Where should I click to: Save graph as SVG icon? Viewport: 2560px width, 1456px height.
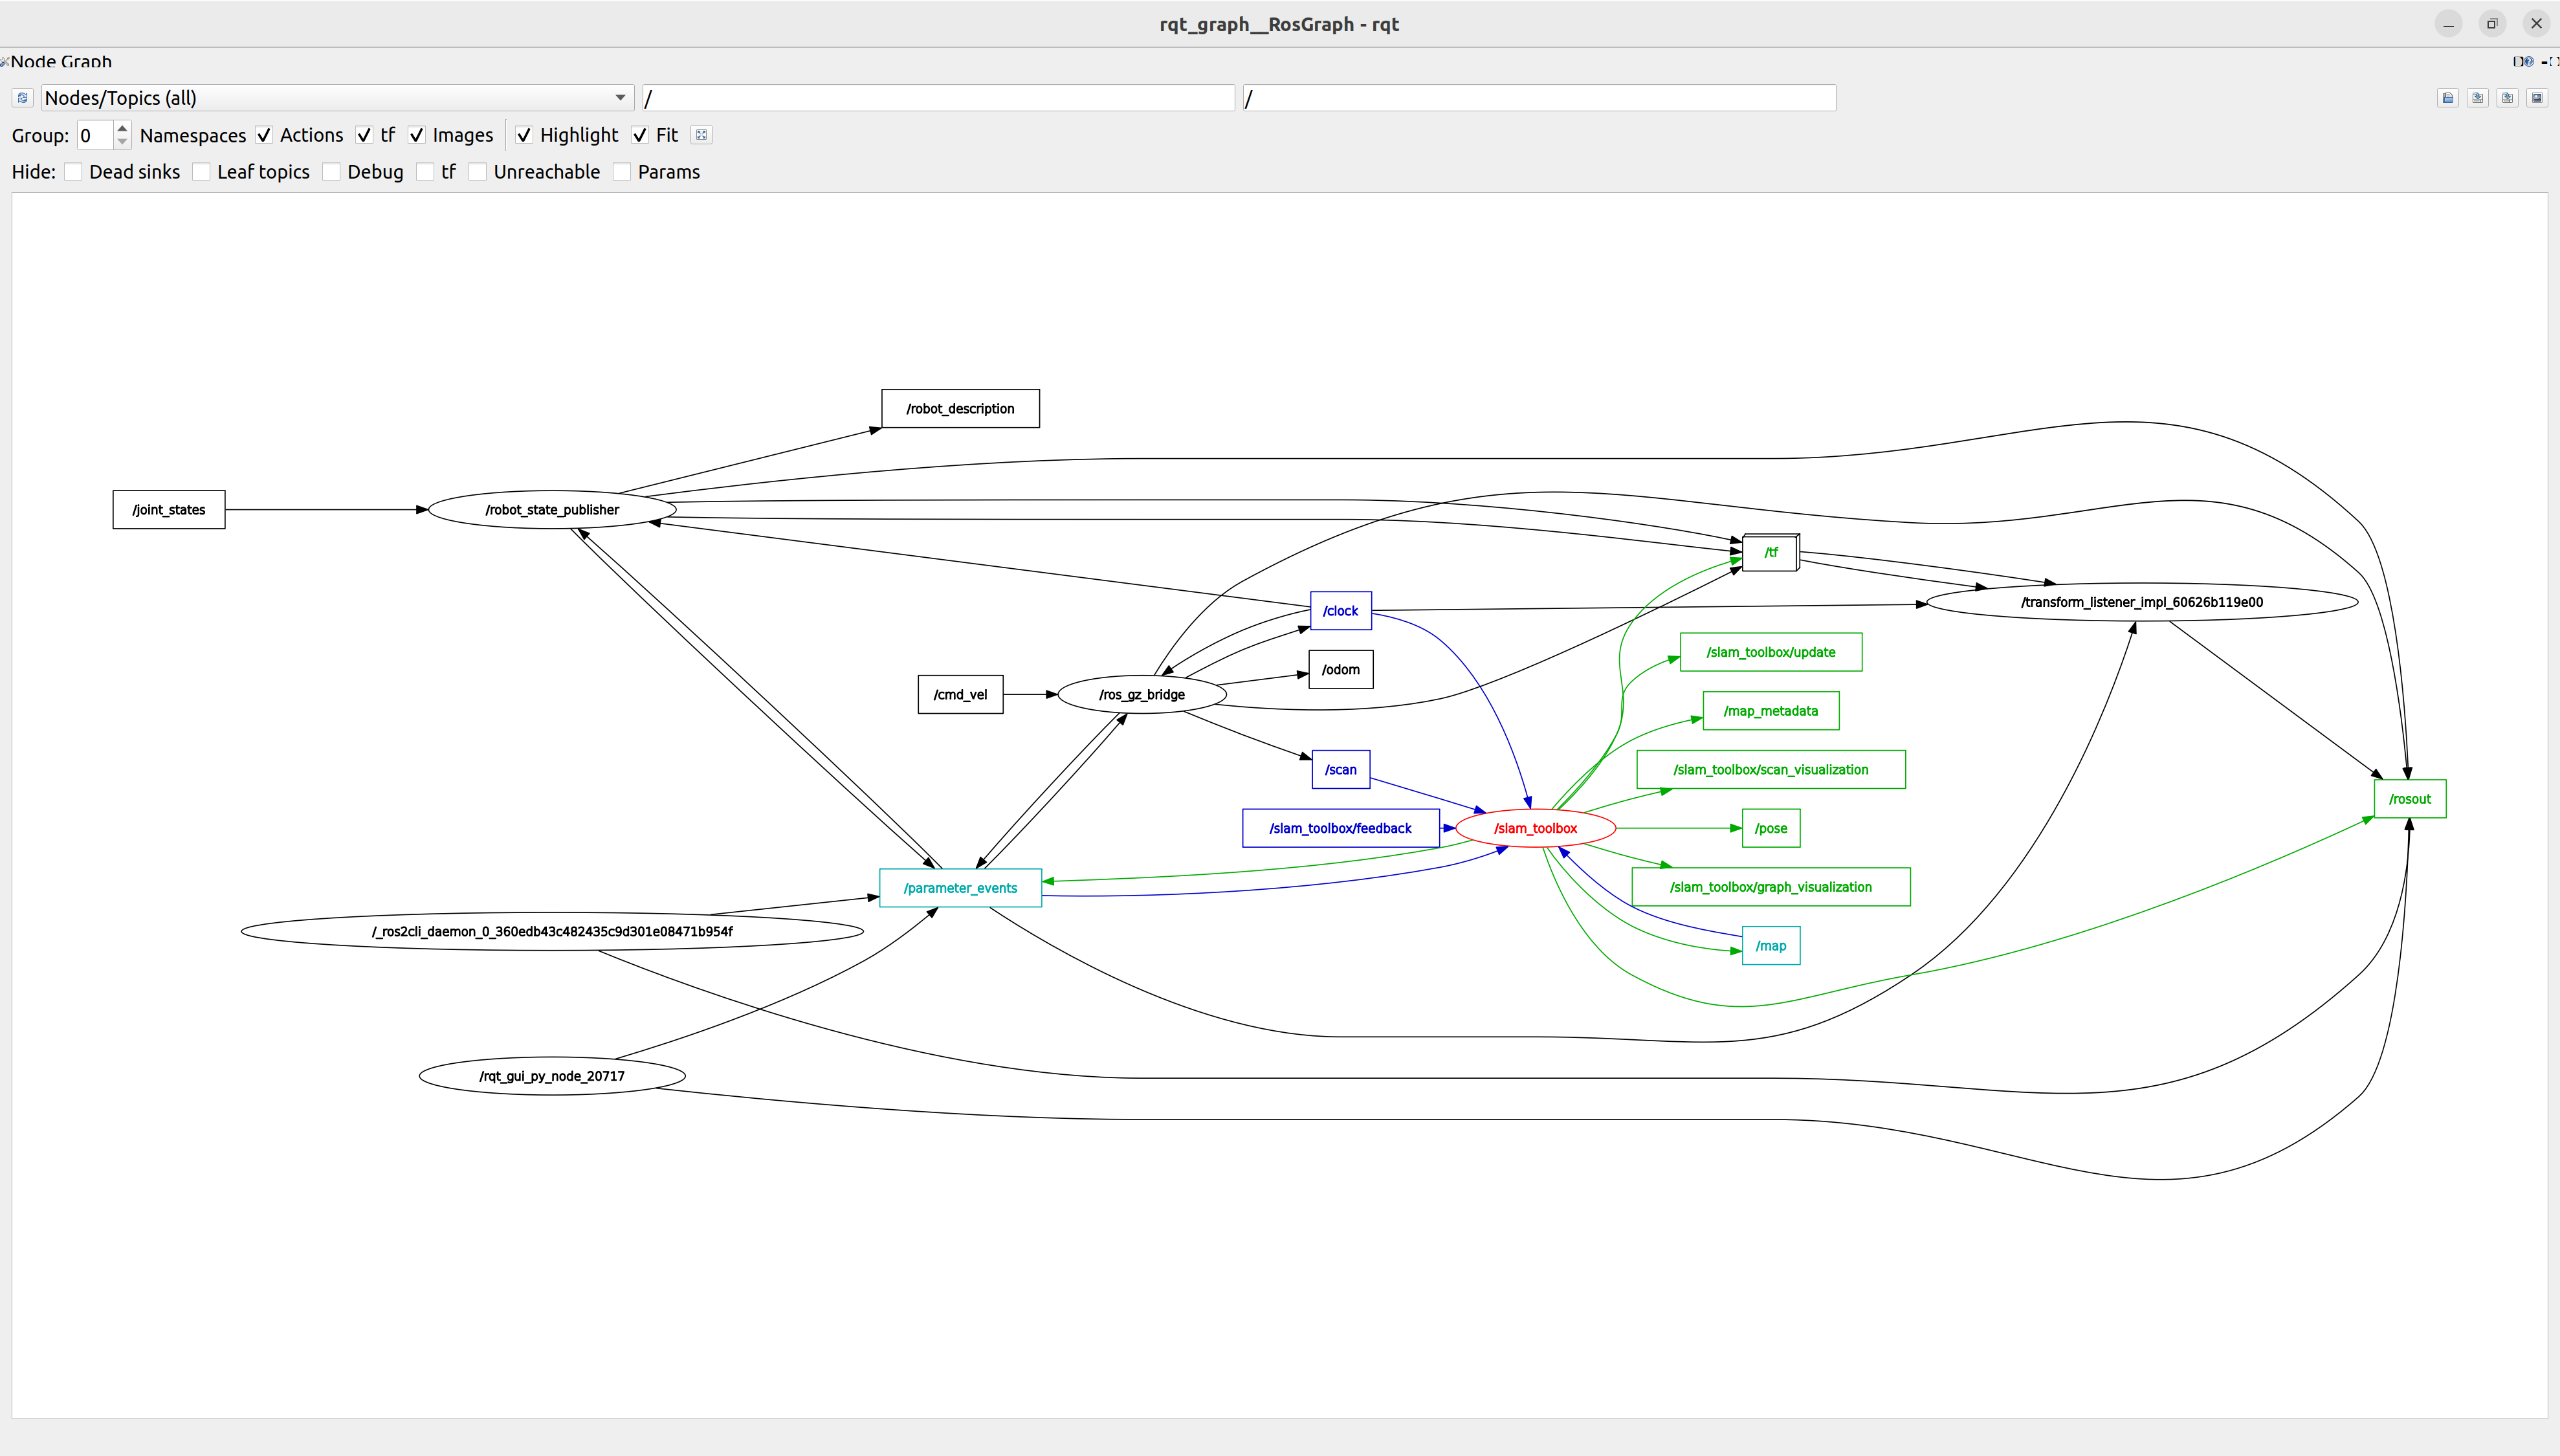2507,98
